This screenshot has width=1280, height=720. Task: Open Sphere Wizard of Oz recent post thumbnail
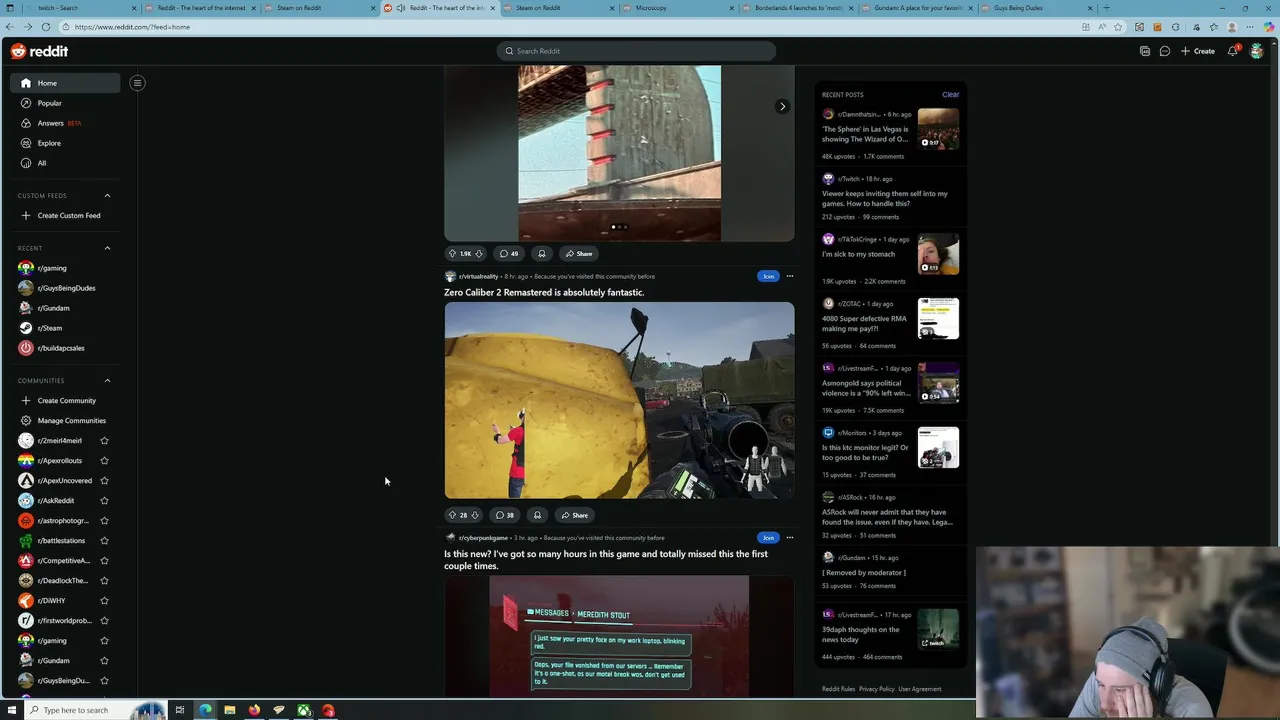click(x=938, y=129)
